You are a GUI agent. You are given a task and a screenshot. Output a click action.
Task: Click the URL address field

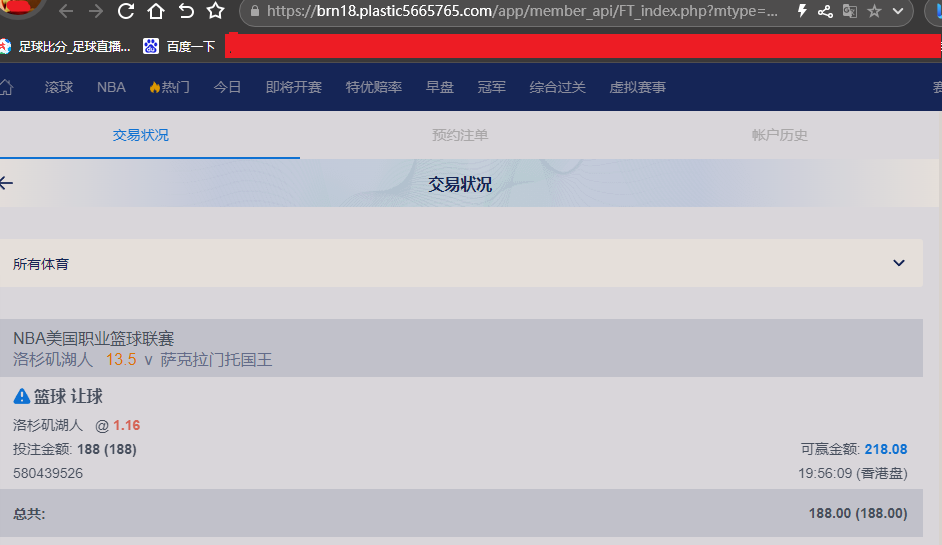click(x=521, y=11)
